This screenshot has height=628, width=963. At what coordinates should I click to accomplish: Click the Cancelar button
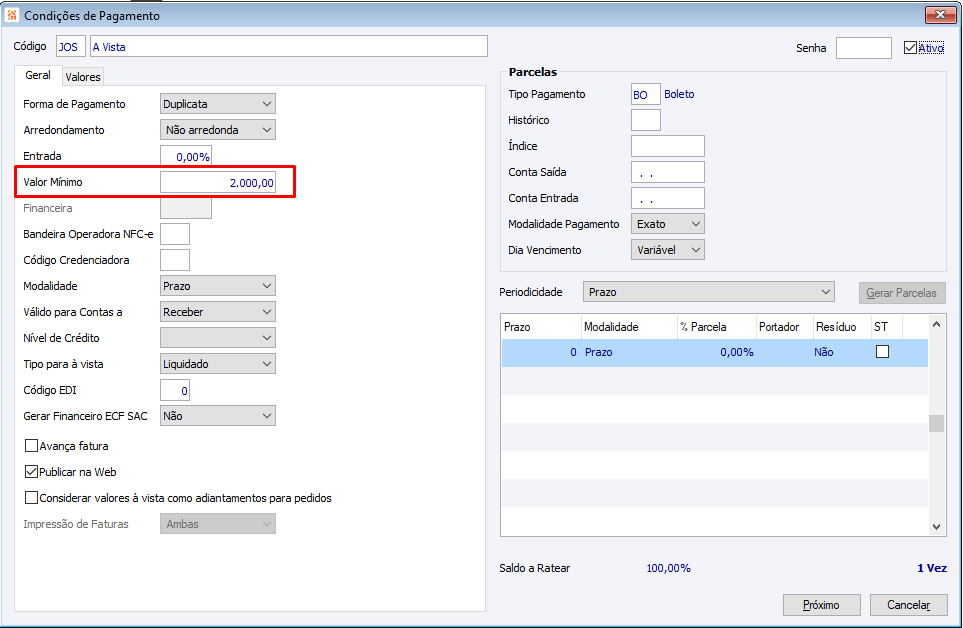click(908, 605)
